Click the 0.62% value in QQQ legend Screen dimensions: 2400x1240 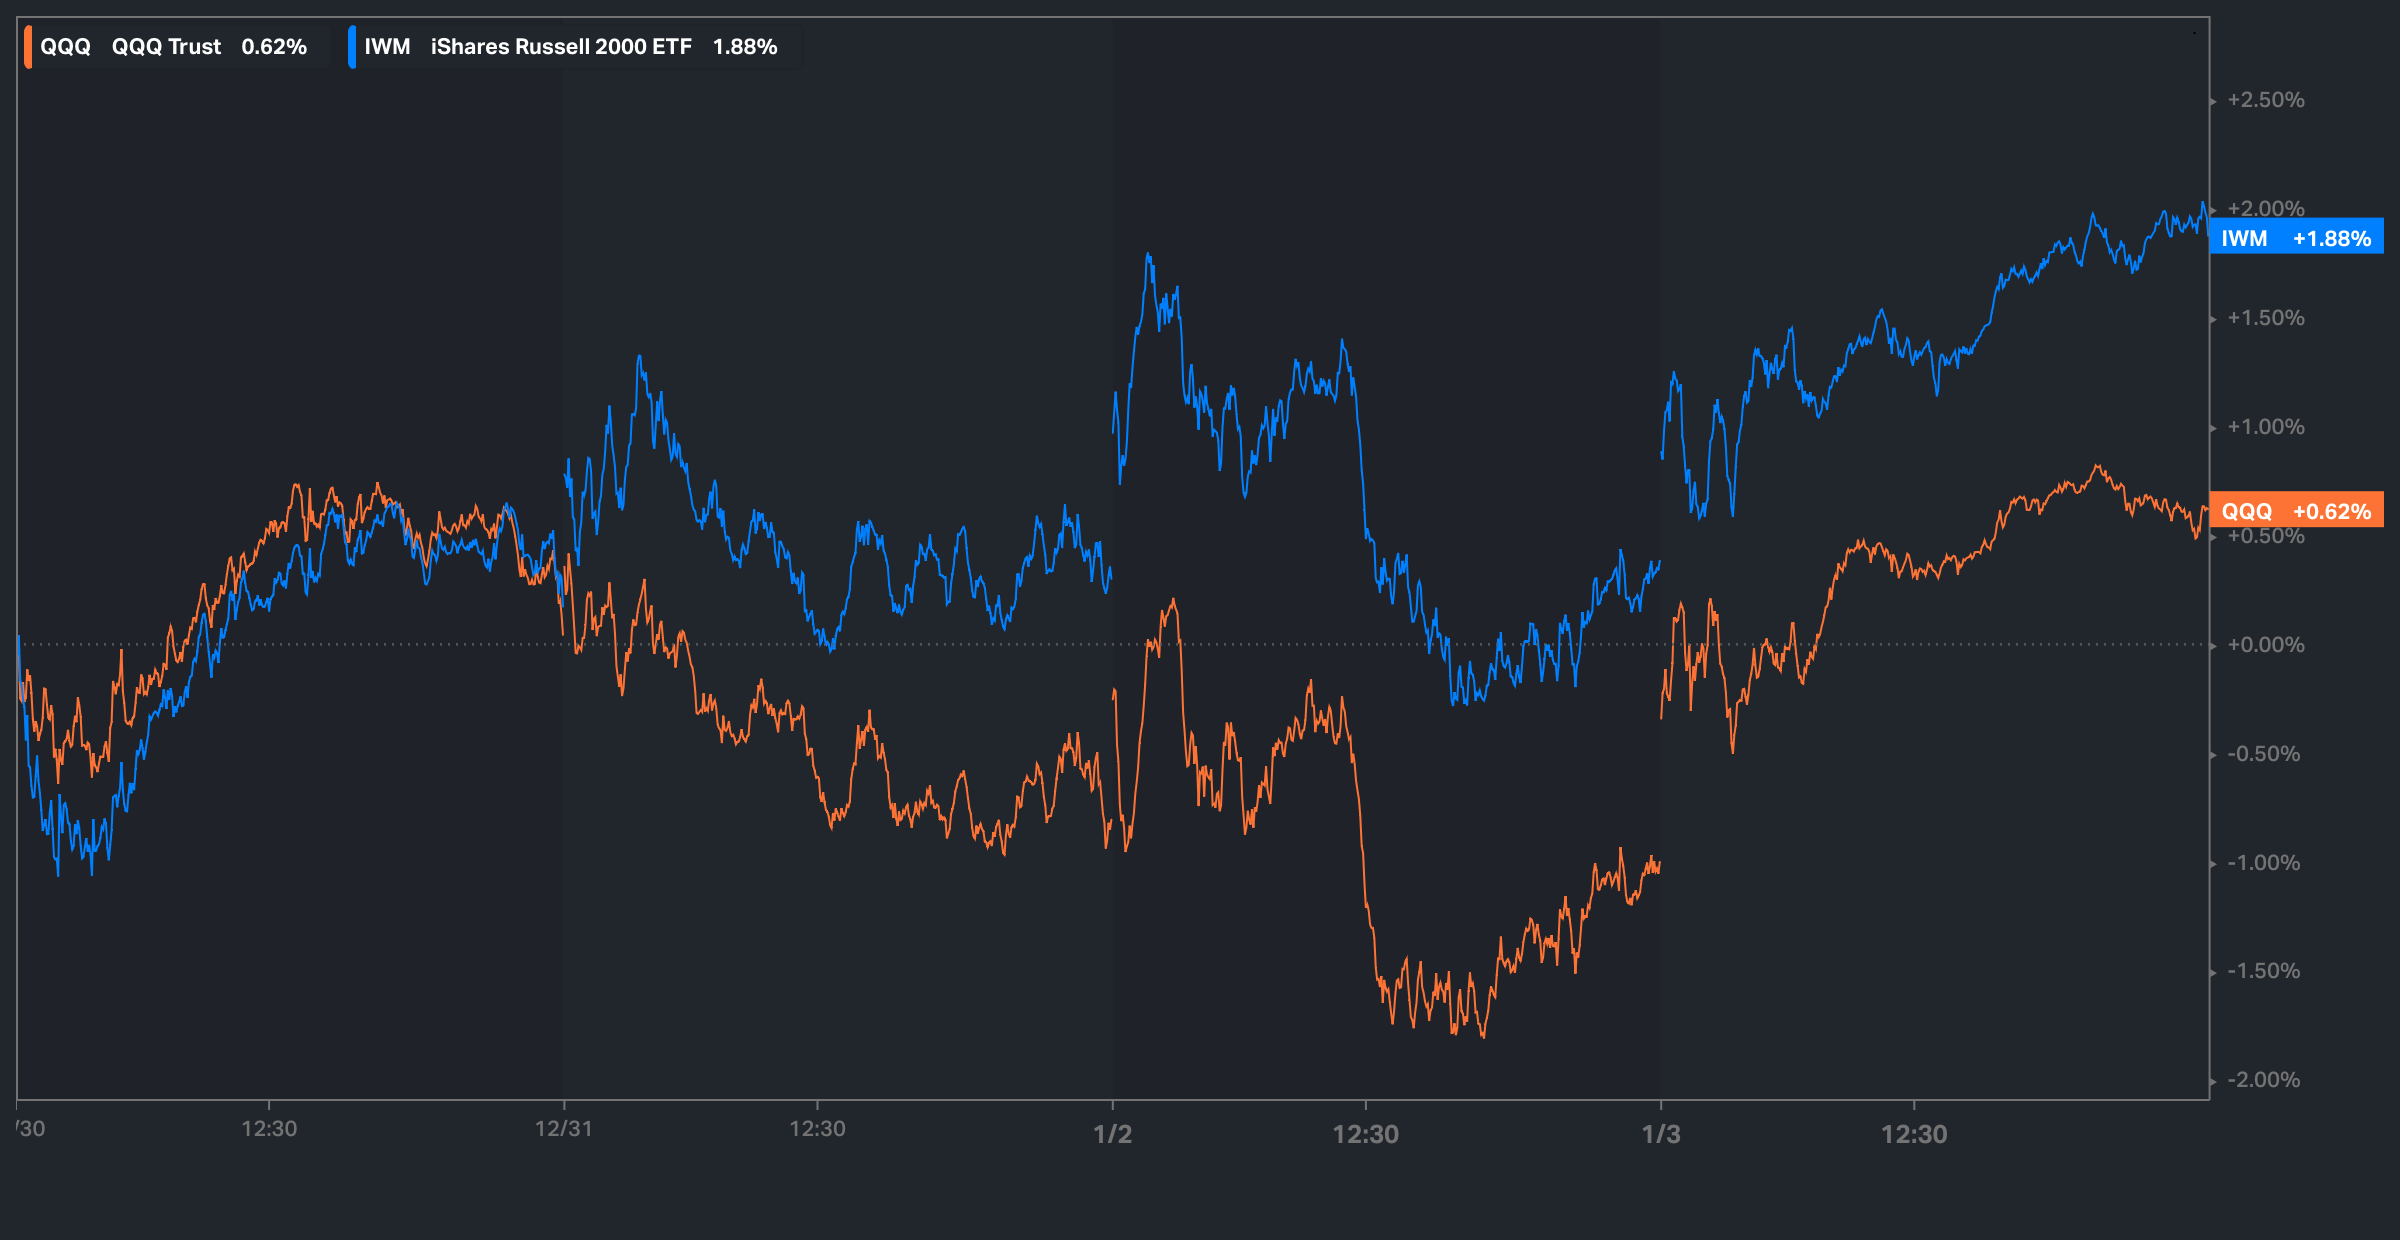pyautogui.click(x=274, y=47)
